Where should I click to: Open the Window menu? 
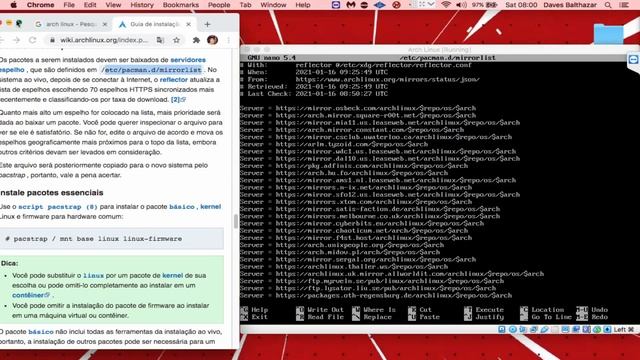coord(273,5)
